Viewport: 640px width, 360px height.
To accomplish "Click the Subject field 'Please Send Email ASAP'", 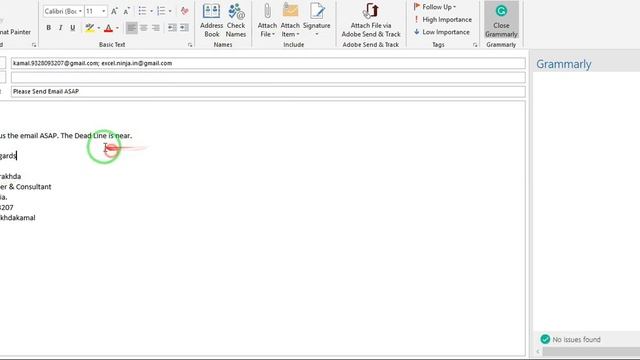I will [x=268, y=91].
